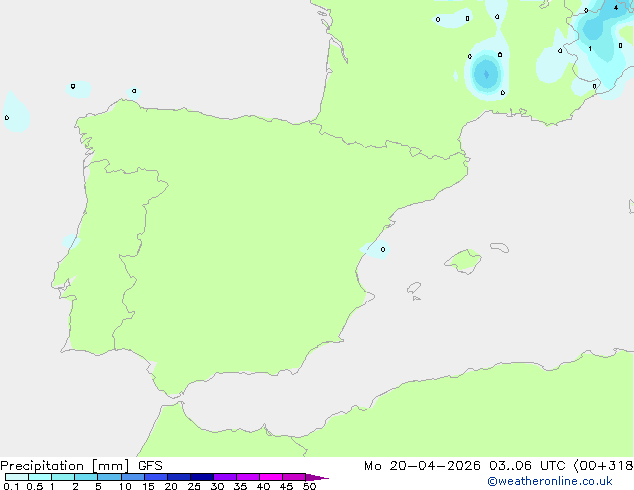Pick the 40–45 mm magenta legend swatch
The width and height of the screenshot is (634, 490).
[x=271, y=477]
